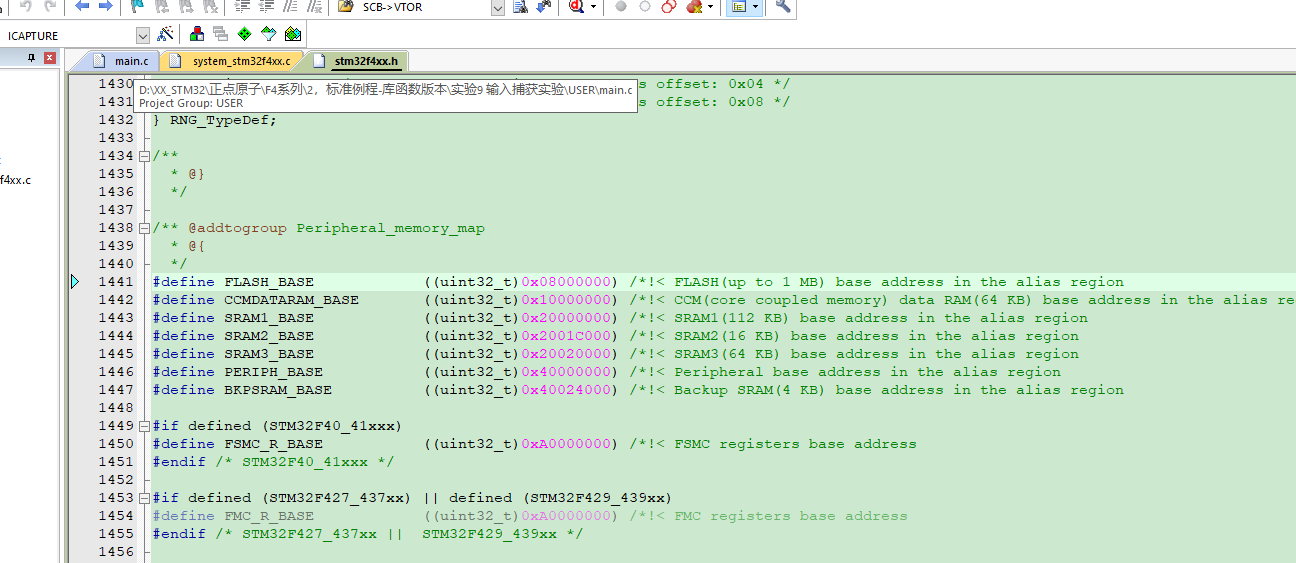Click the FSMC_R_BASE define name
1296x563 pixels.
pyautogui.click(x=273, y=444)
